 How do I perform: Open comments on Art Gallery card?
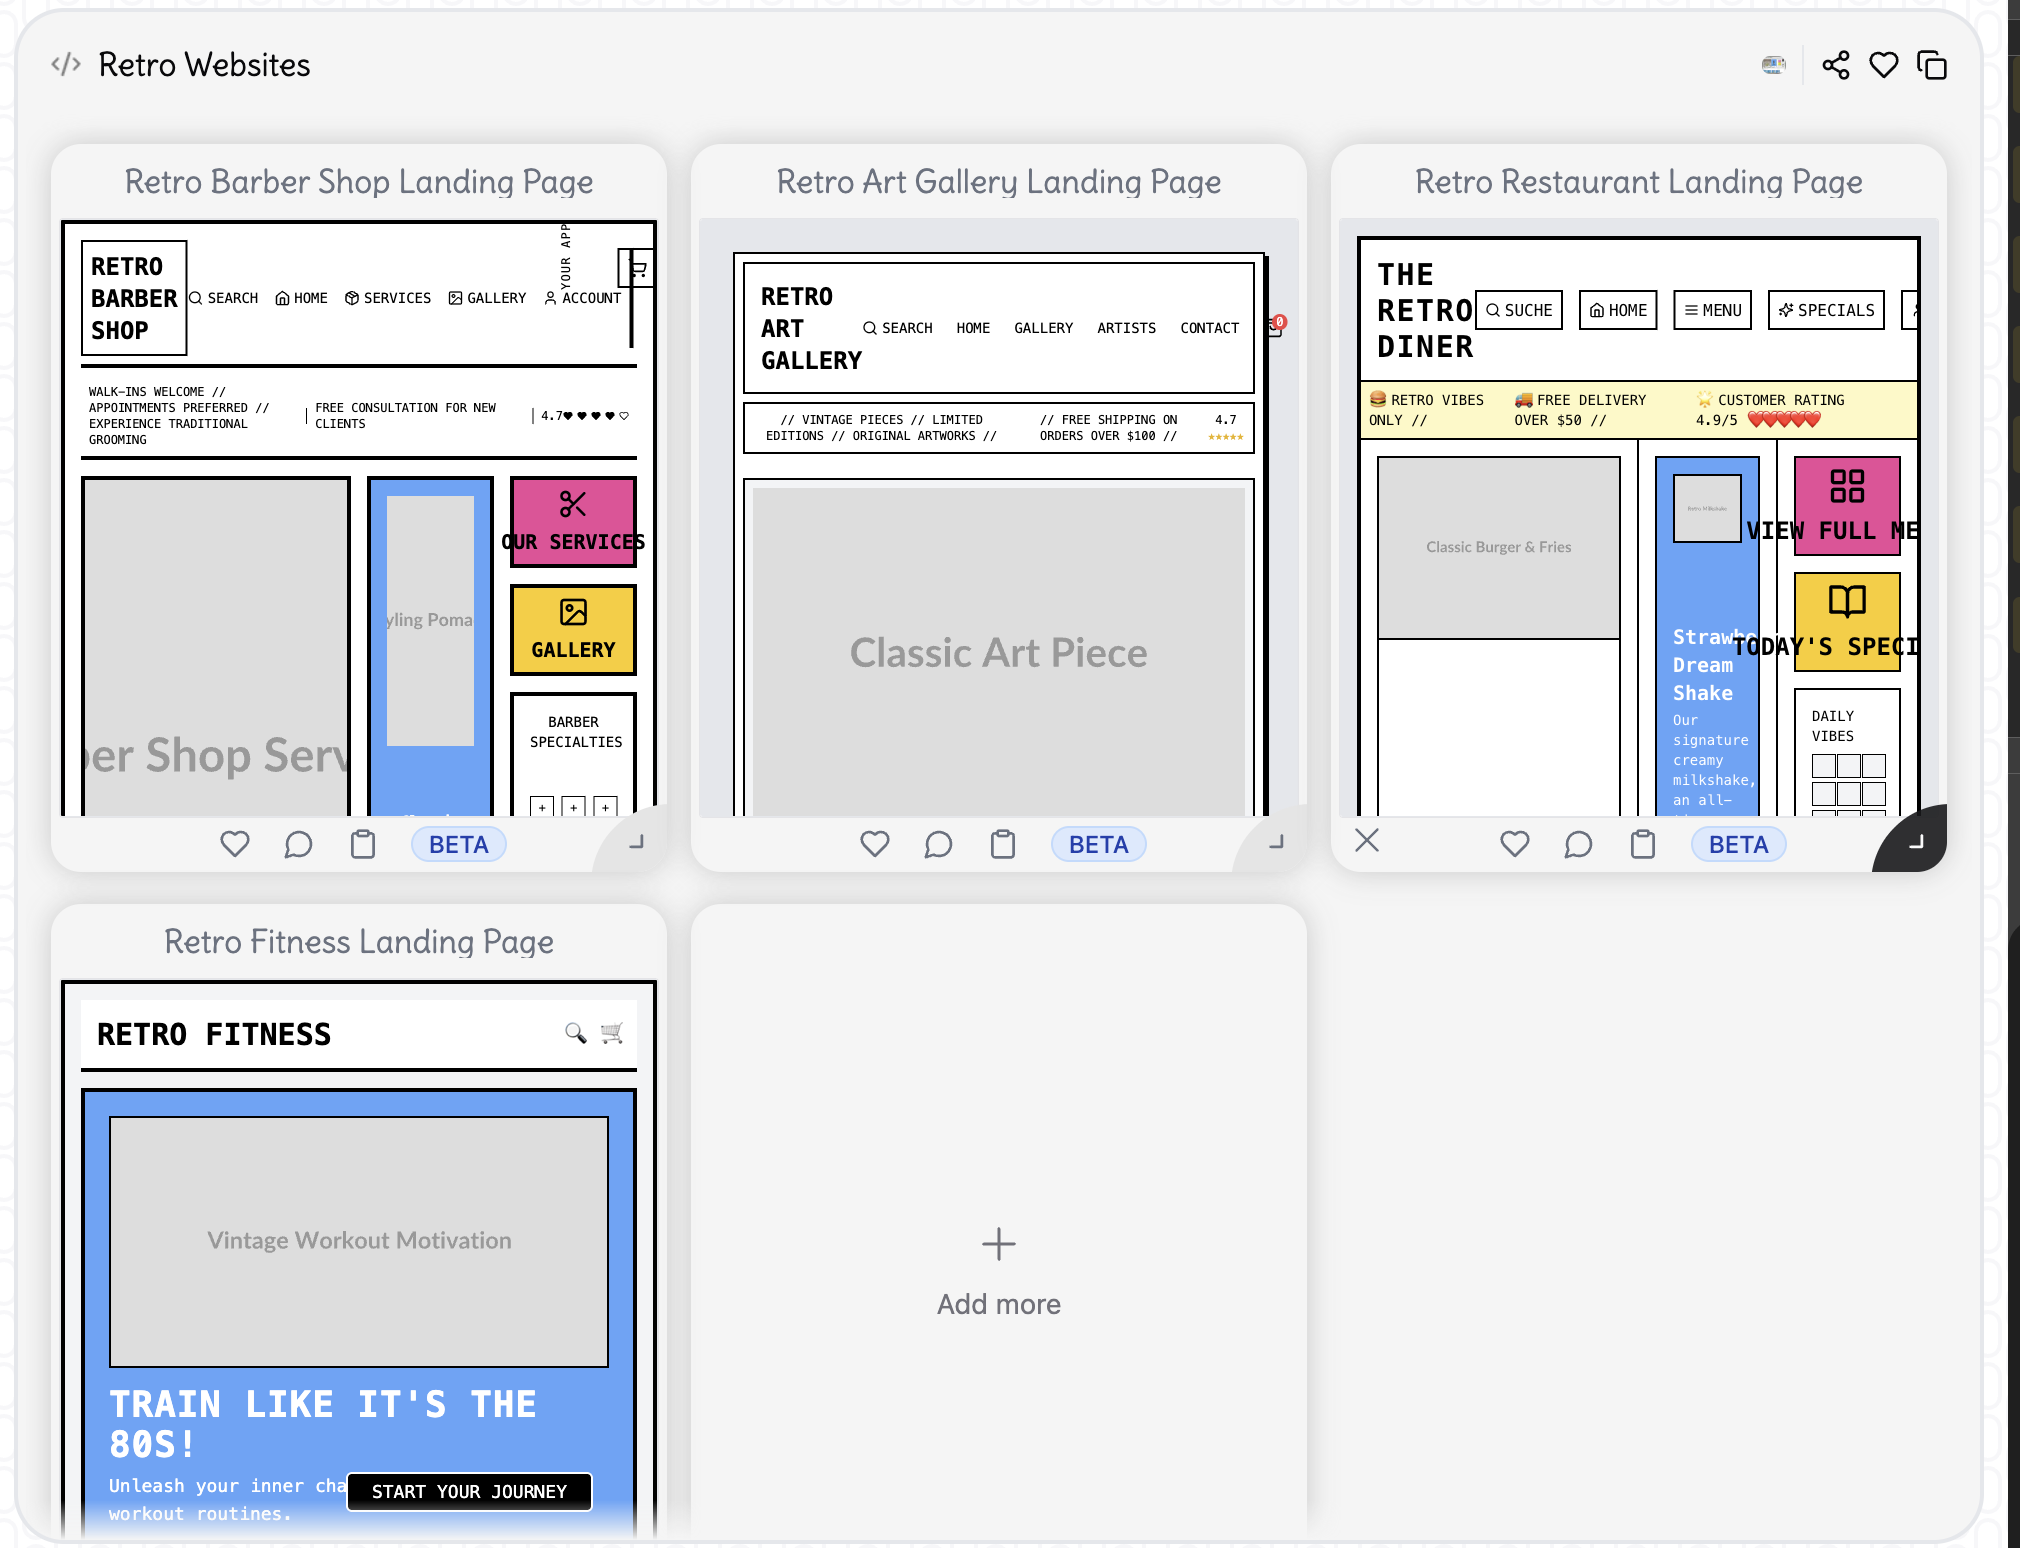click(938, 844)
